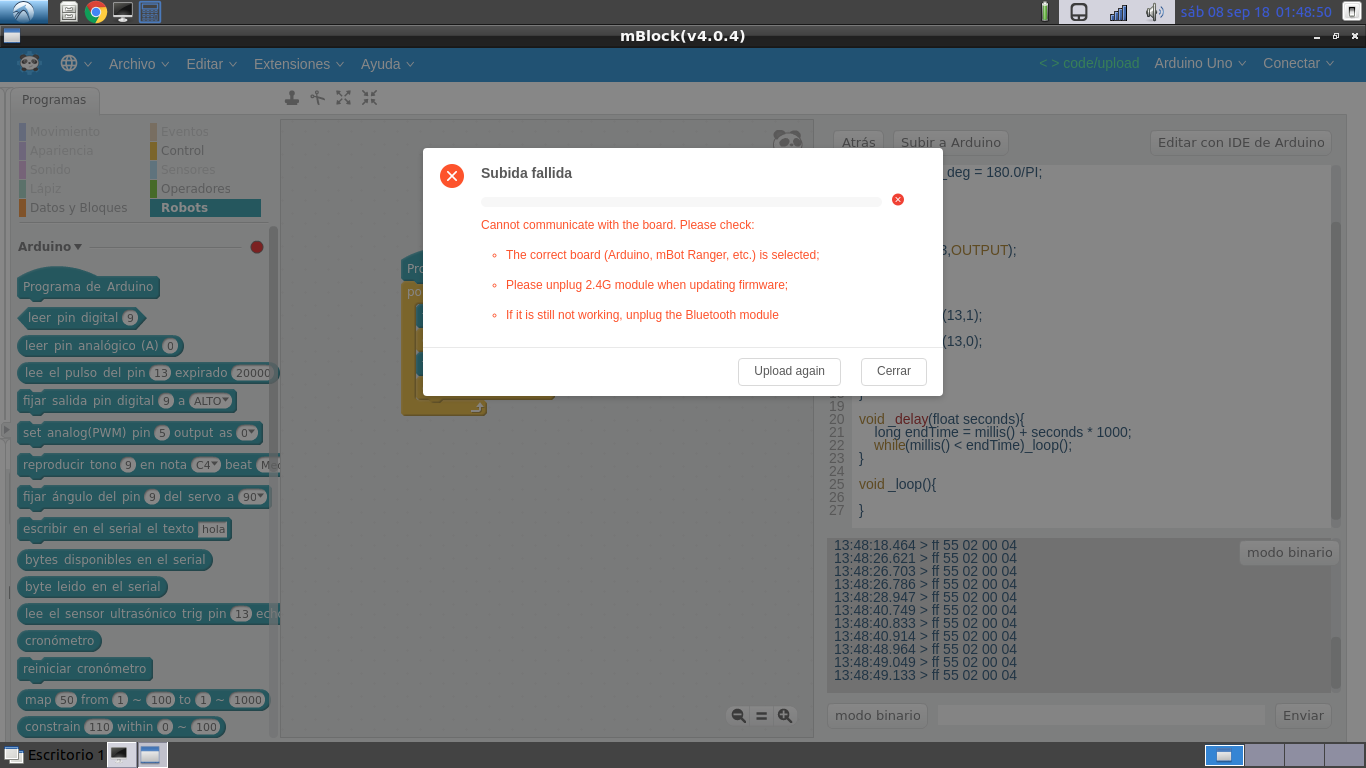Select the grow block tool
Viewport: 1366px width, 768px height.
coord(344,98)
